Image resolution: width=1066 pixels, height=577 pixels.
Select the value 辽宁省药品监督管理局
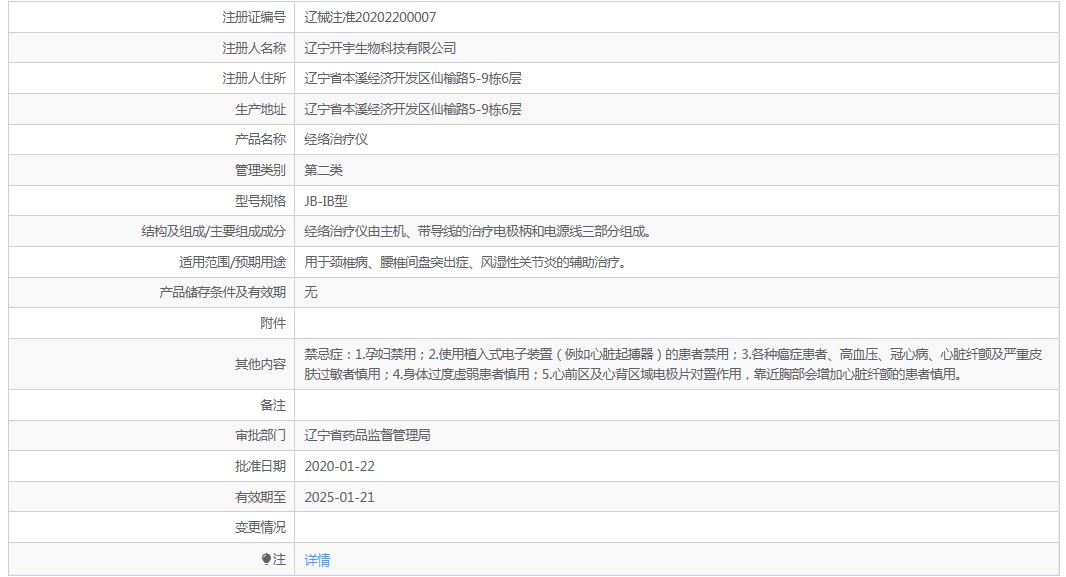pos(367,435)
